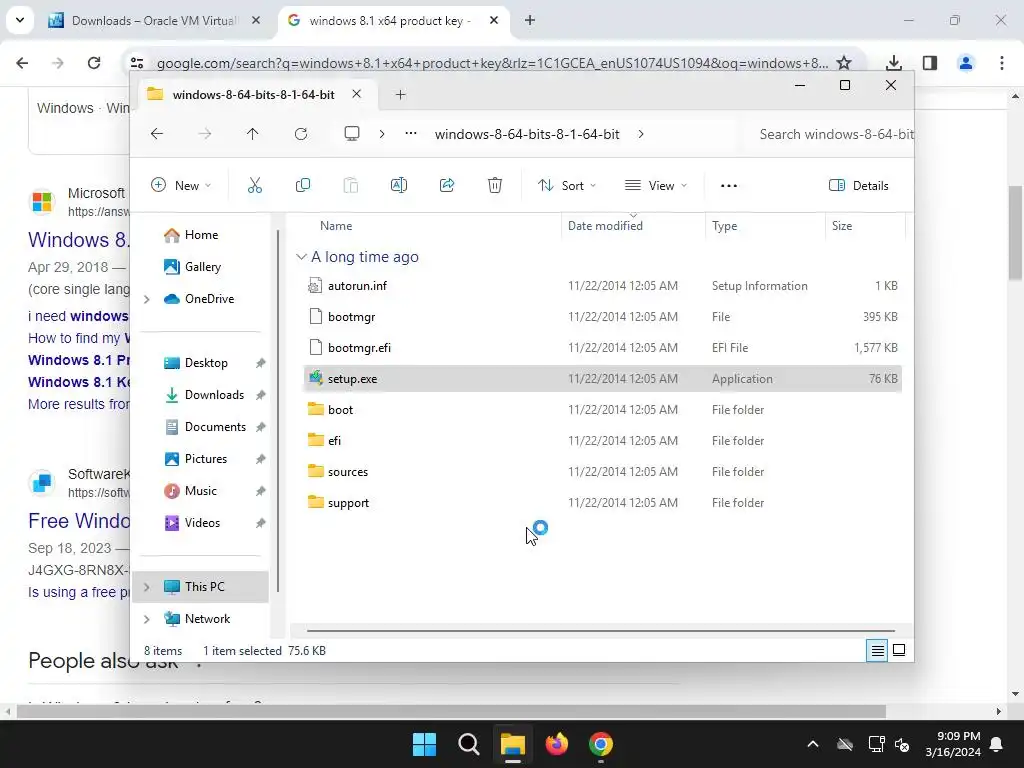Collapse the 'A long time ago' group
The width and height of the screenshot is (1024, 768).
coord(301,257)
